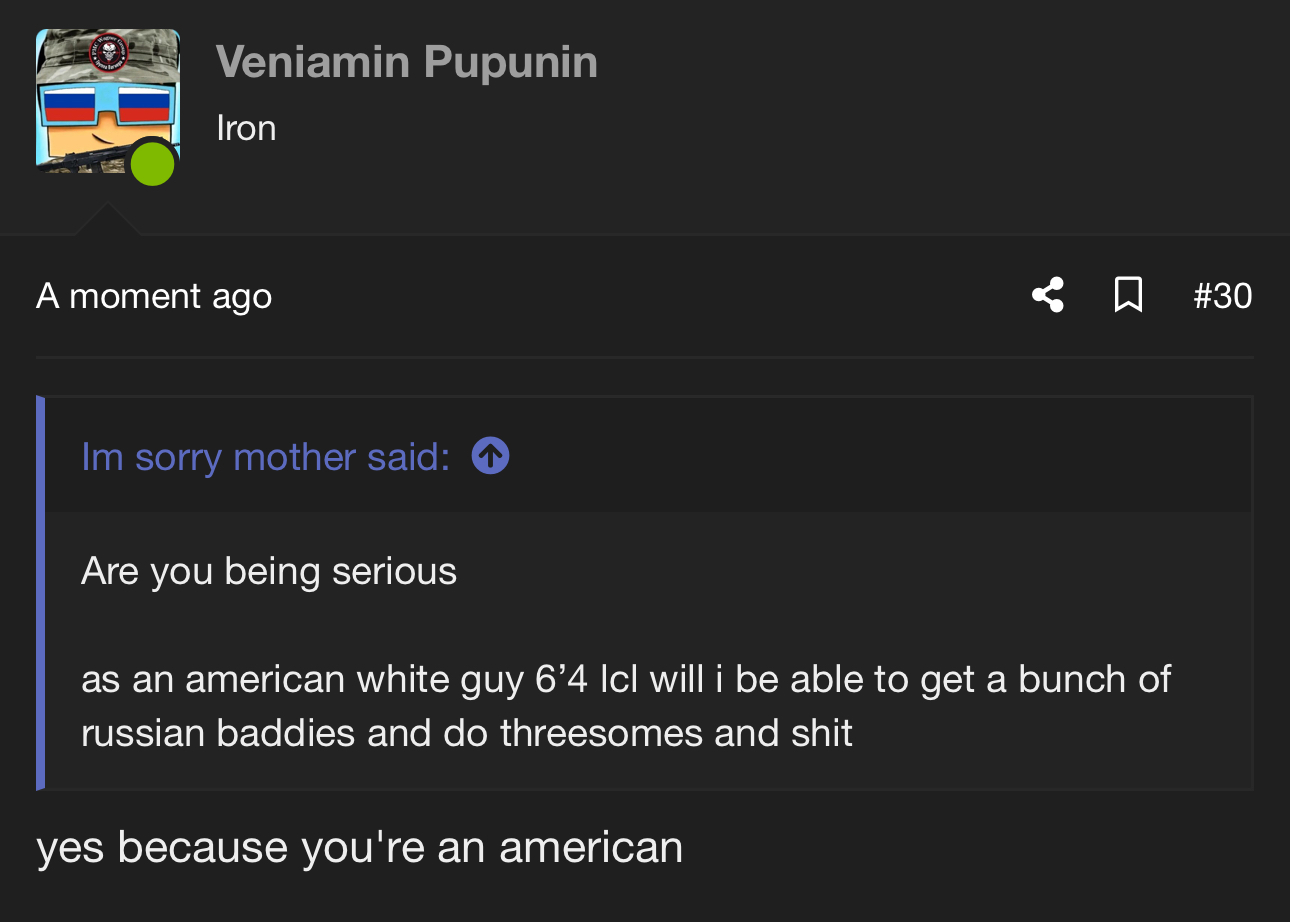
Task: Click "Im sorry mother said:" quote attribution
Action: (x=265, y=457)
